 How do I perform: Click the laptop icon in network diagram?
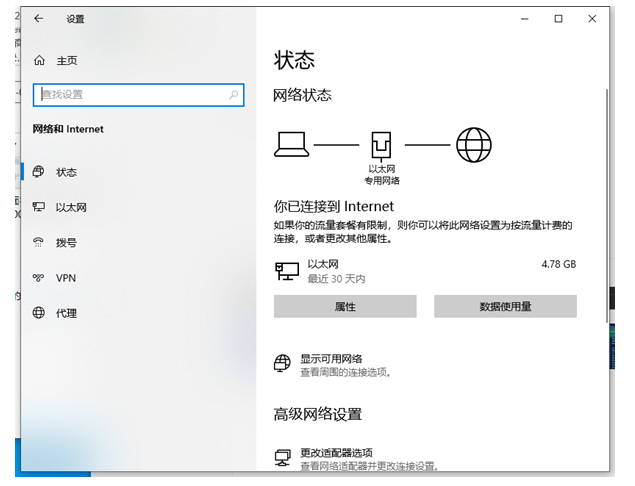(292, 144)
